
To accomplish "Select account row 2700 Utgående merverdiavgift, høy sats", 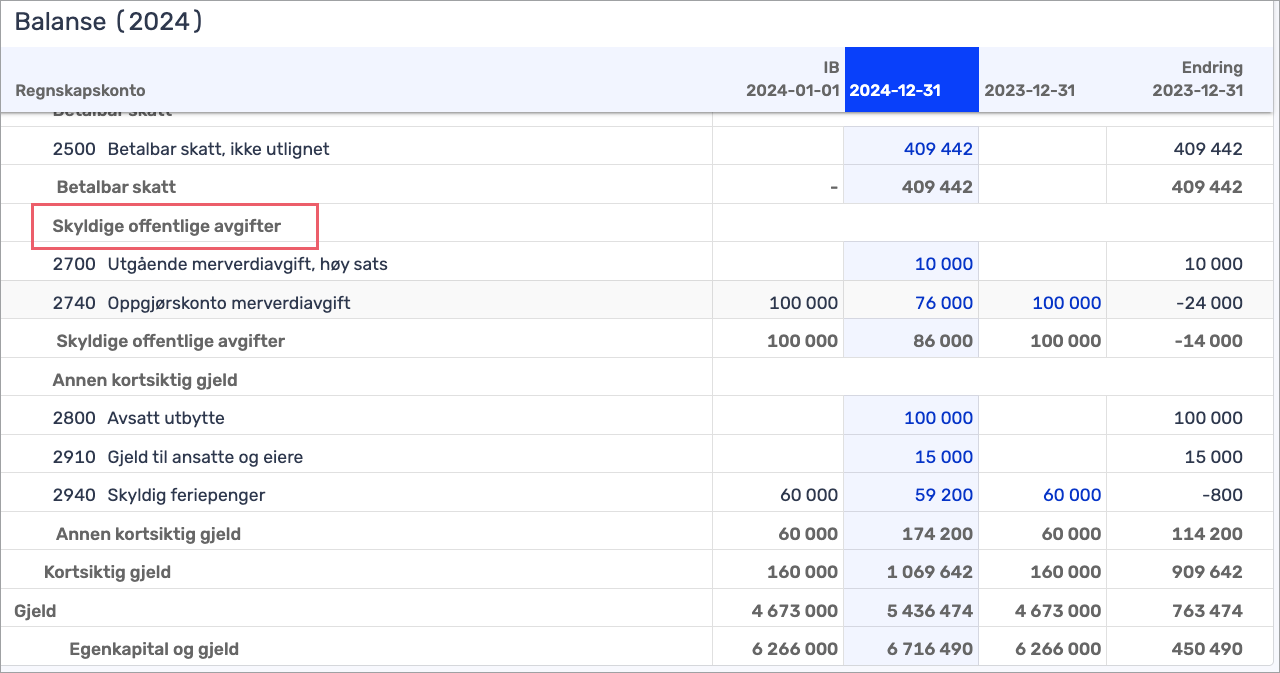I will point(220,264).
